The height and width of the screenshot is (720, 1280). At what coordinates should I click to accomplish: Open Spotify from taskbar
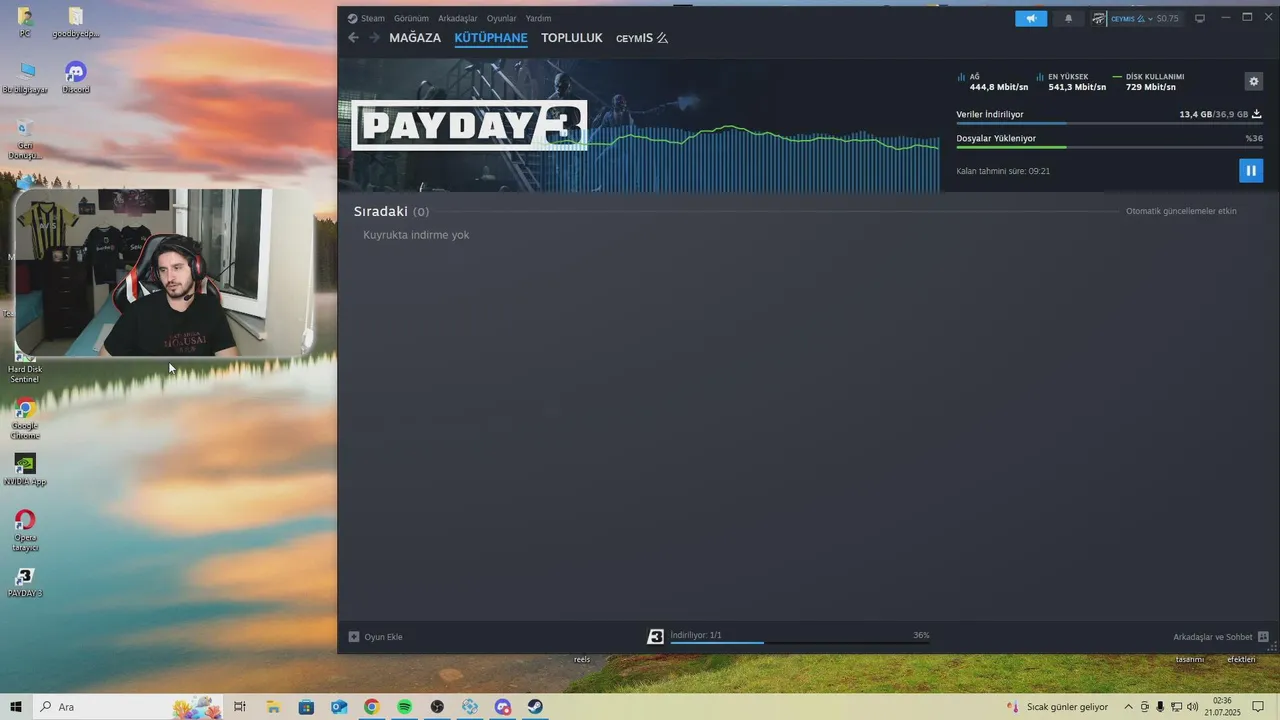point(405,707)
